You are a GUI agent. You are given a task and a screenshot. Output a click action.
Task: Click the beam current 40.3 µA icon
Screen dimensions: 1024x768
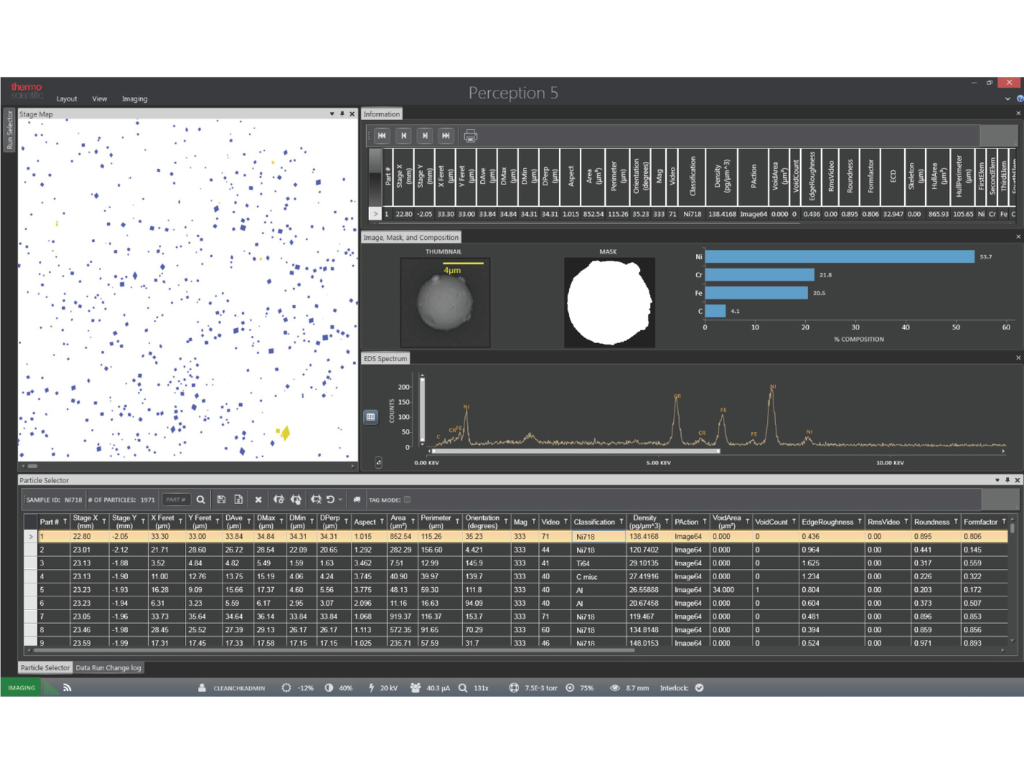point(415,688)
